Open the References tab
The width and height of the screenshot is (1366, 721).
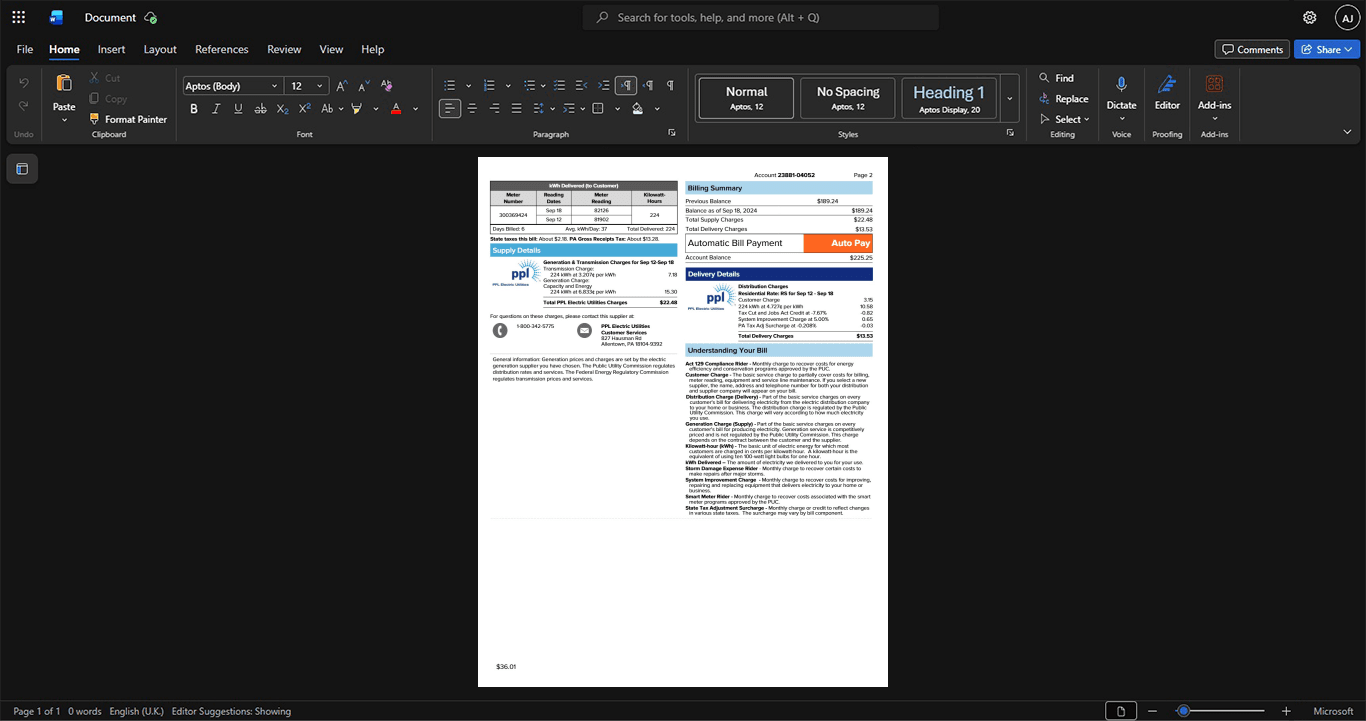coord(221,49)
